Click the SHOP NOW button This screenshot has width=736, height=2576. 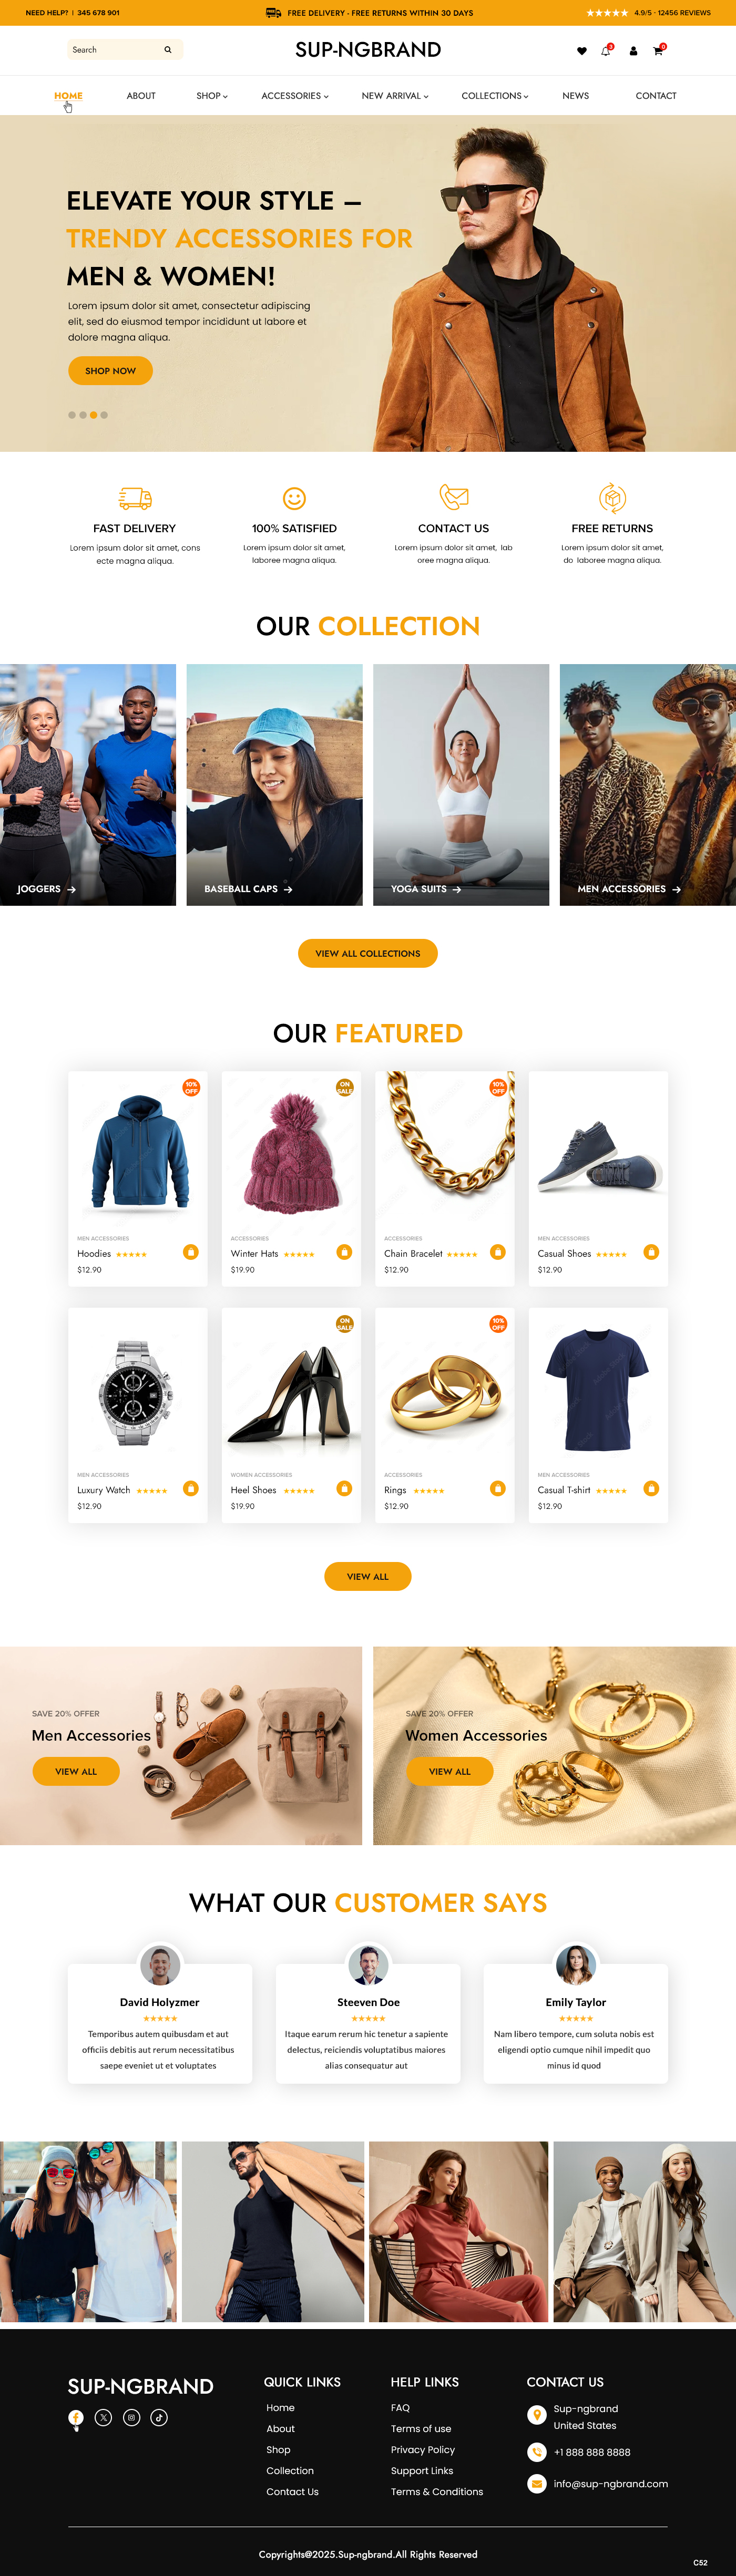pos(110,371)
